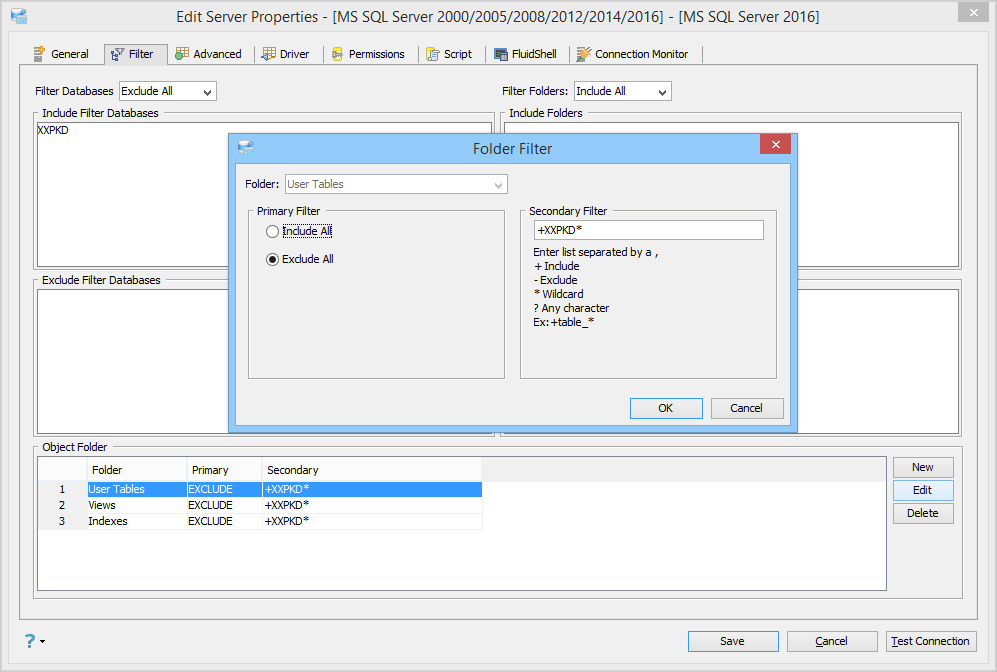997x672 pixels.
Task: Click the Primary column header
Action: pos(224,470)
